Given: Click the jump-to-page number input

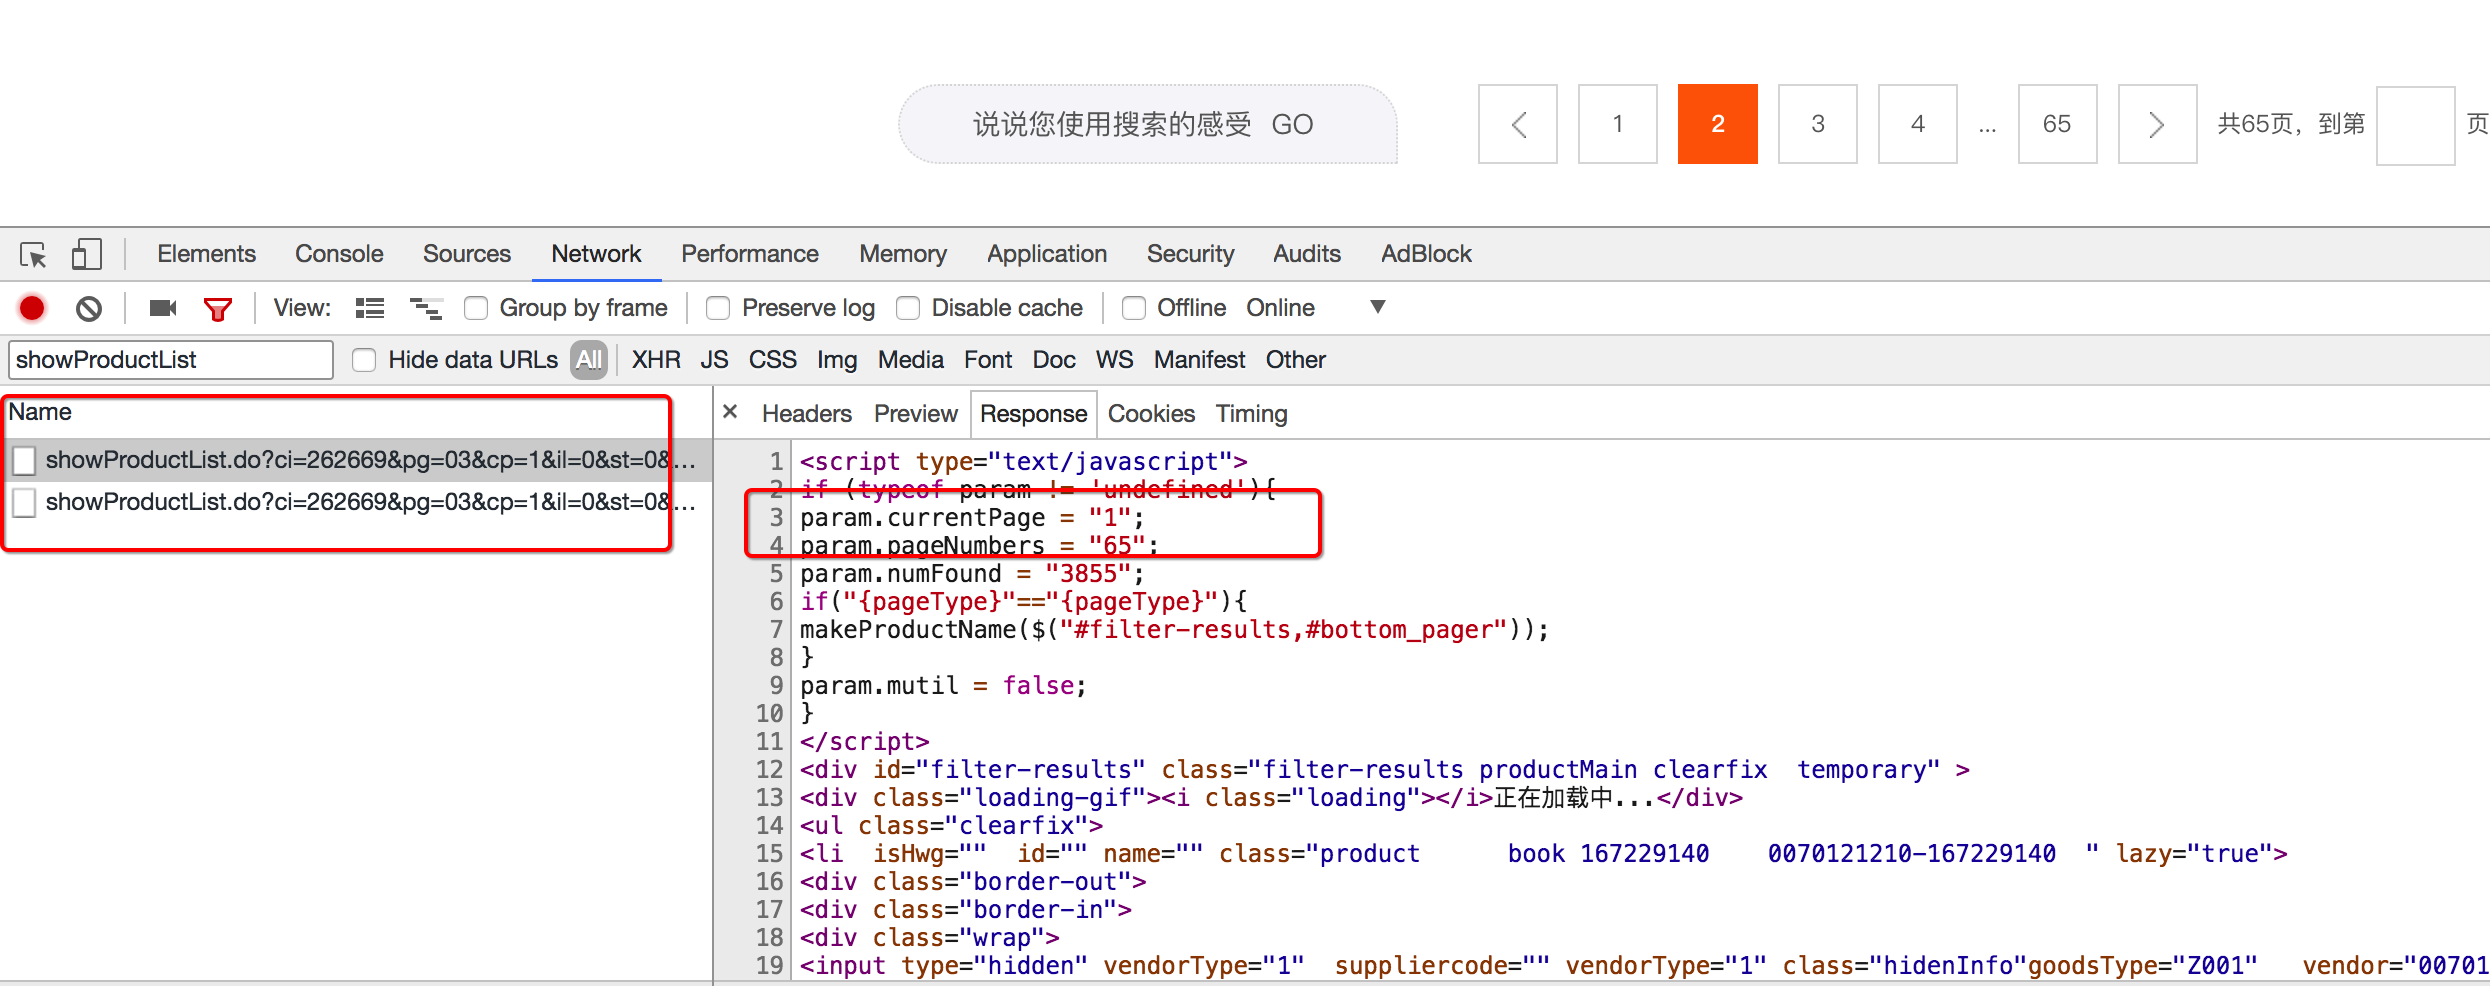Looking at the screenshot, I should coord(2416,125).
